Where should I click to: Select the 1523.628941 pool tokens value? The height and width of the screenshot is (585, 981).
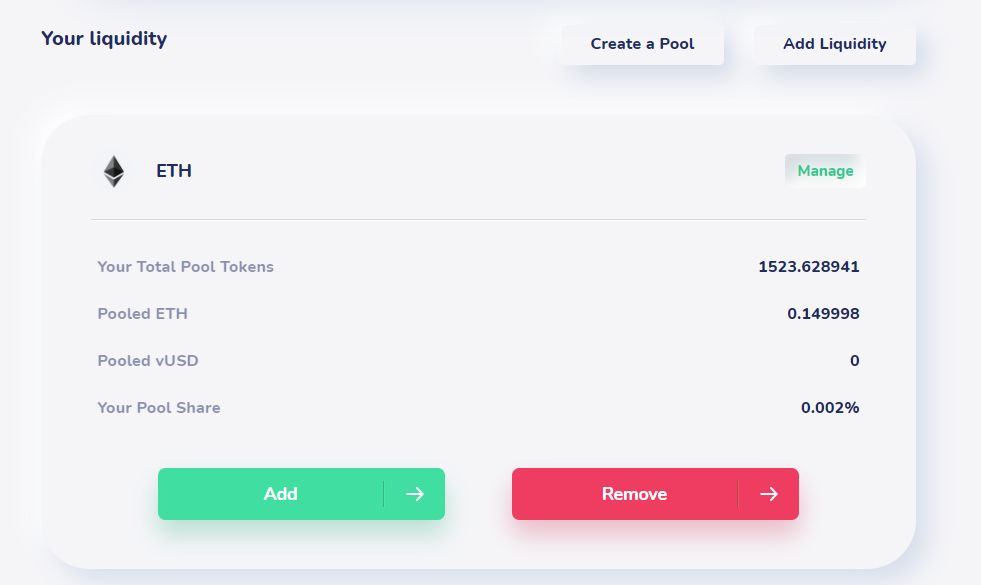[808, 267]
